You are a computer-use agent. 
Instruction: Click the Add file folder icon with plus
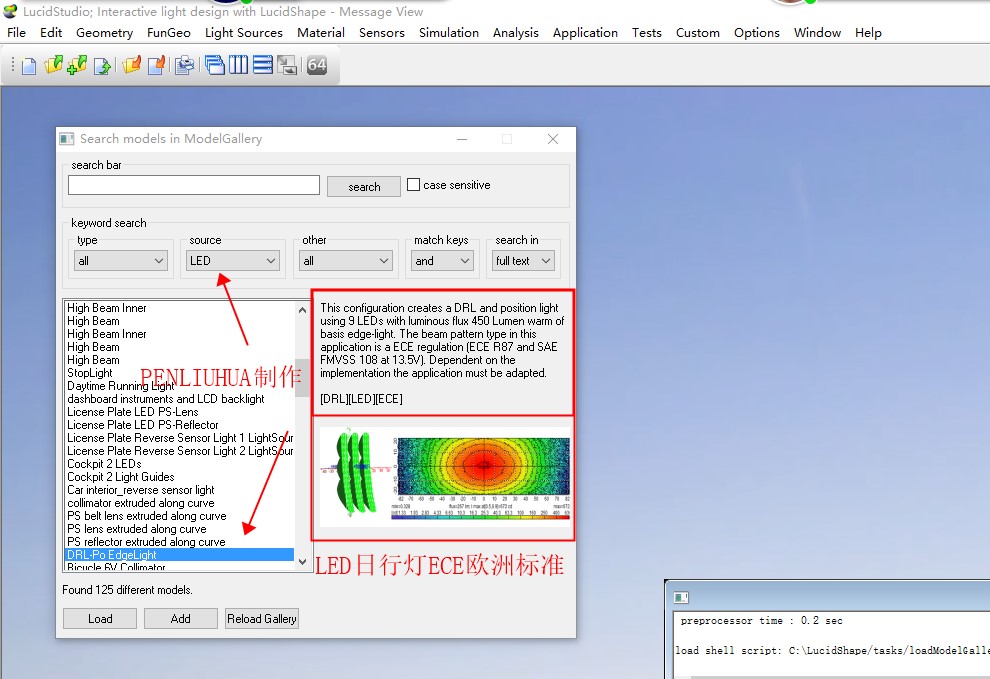pyautogui.click(x=77, y=65)
